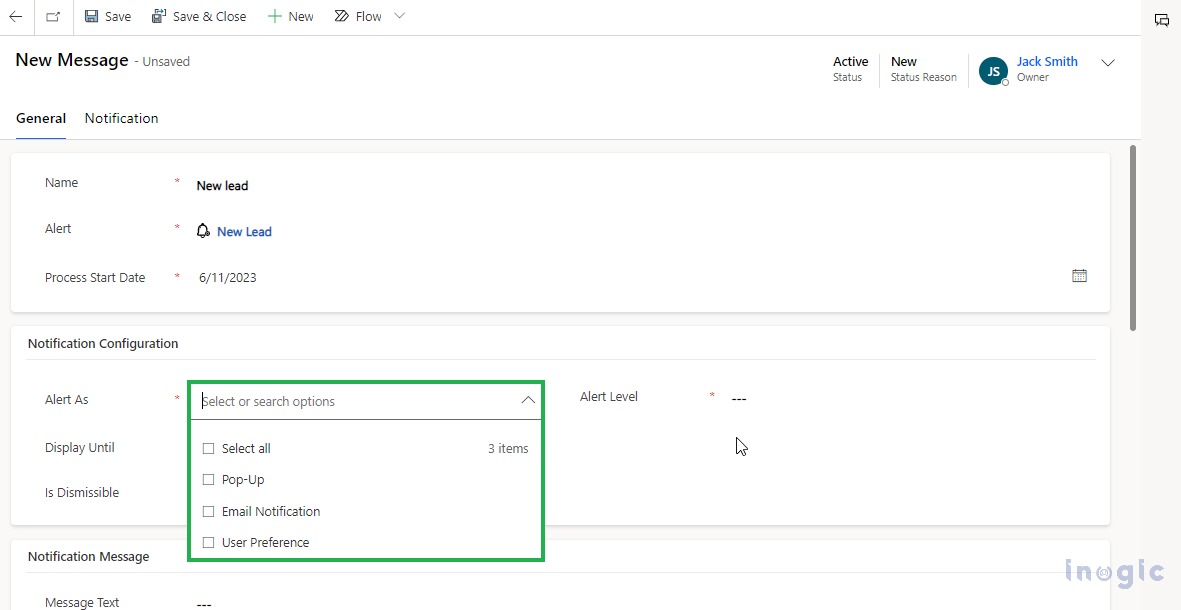This screenshot has height=610, width=1181.
Task: Check the User Preference option
Action: pyautogui.click(x=209, y=542)
